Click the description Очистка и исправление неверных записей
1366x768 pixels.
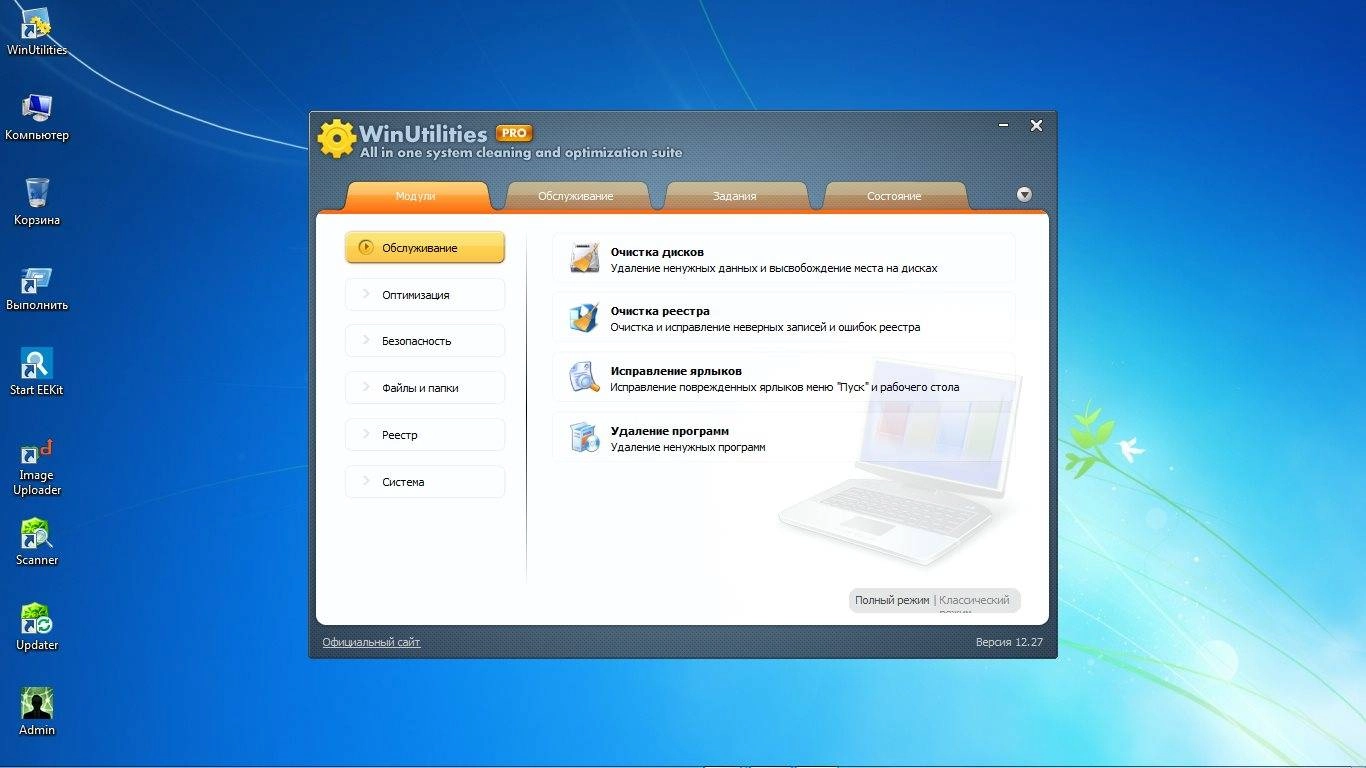pos(765,327)
